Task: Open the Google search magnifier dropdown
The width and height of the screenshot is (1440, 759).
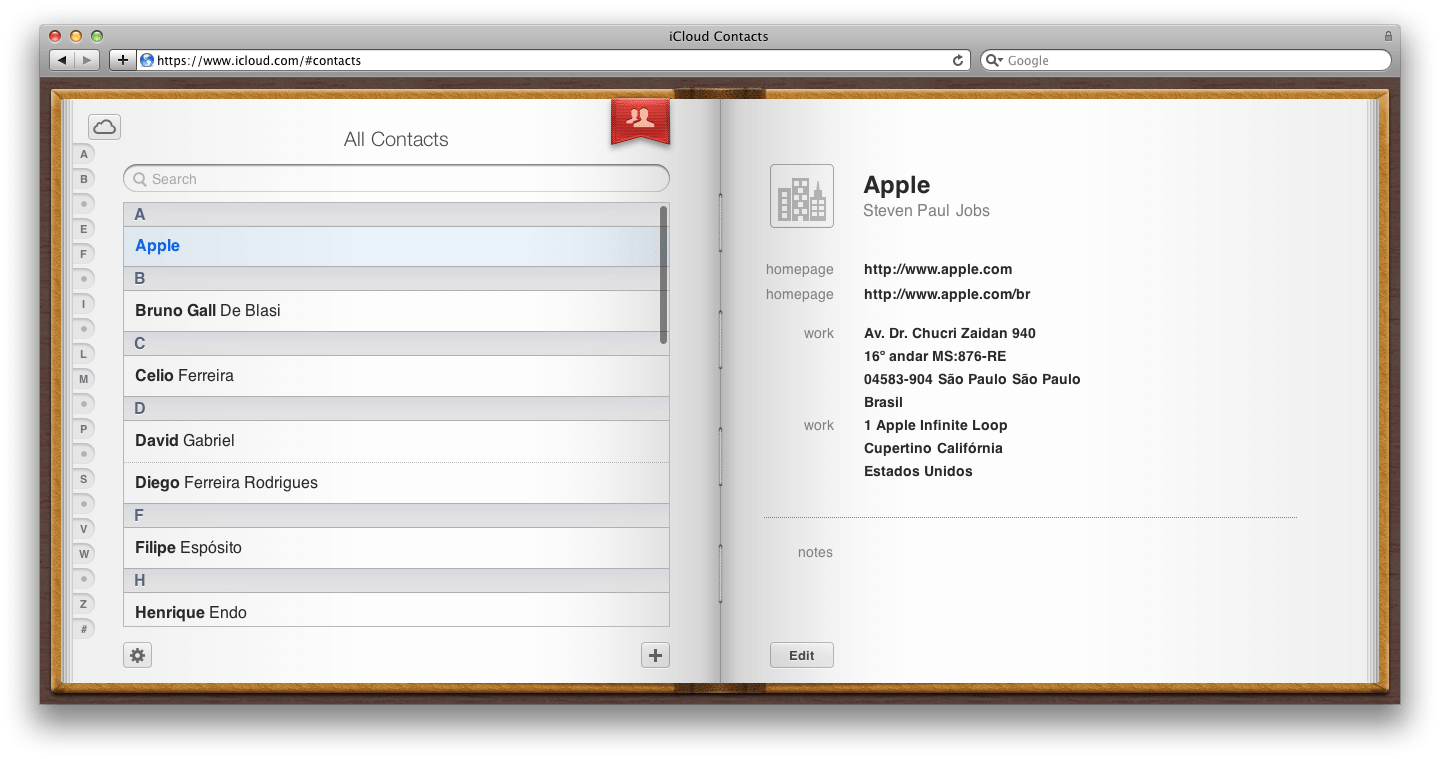Action: (x=994, y=60)
